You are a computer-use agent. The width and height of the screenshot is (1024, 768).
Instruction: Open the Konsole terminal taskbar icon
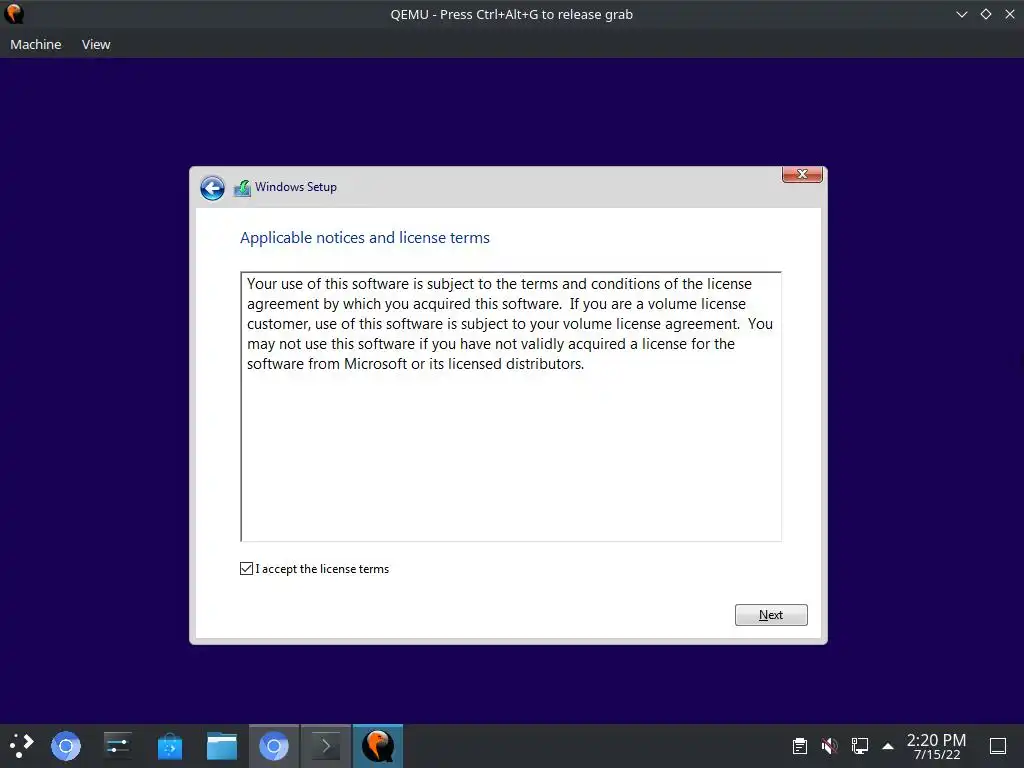click(x=326, y=746)
